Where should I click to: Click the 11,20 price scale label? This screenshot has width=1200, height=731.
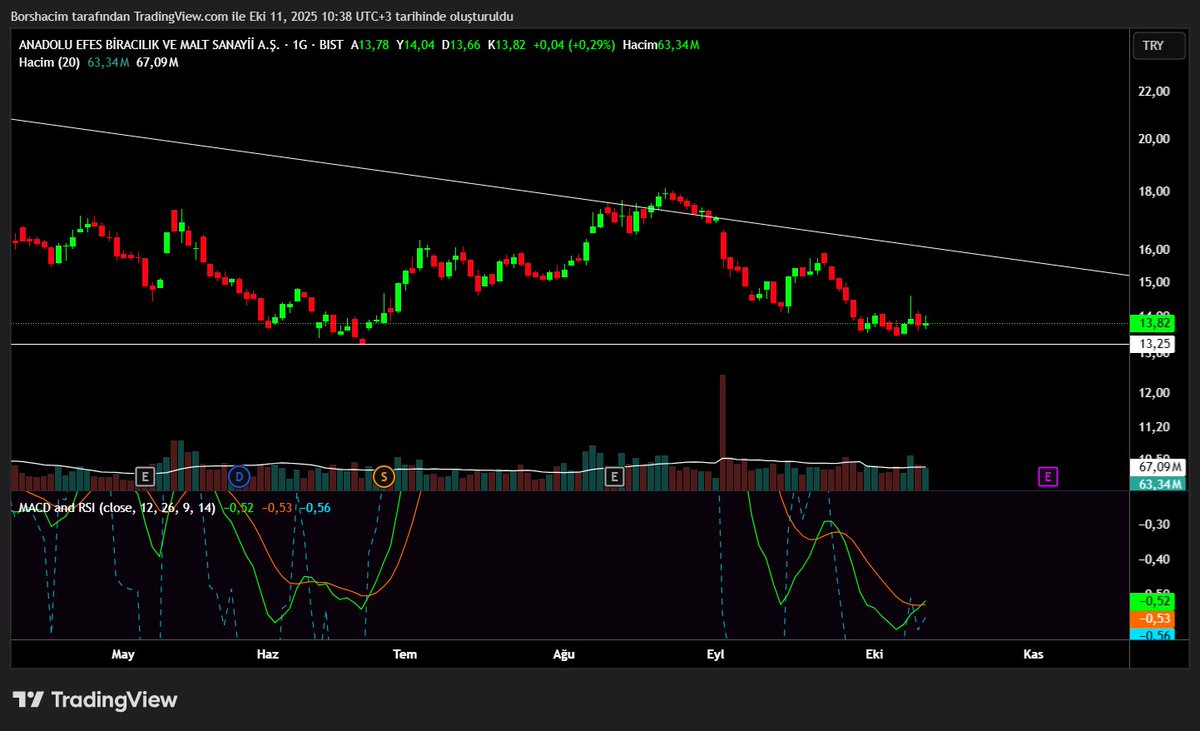coord(1154,427)
